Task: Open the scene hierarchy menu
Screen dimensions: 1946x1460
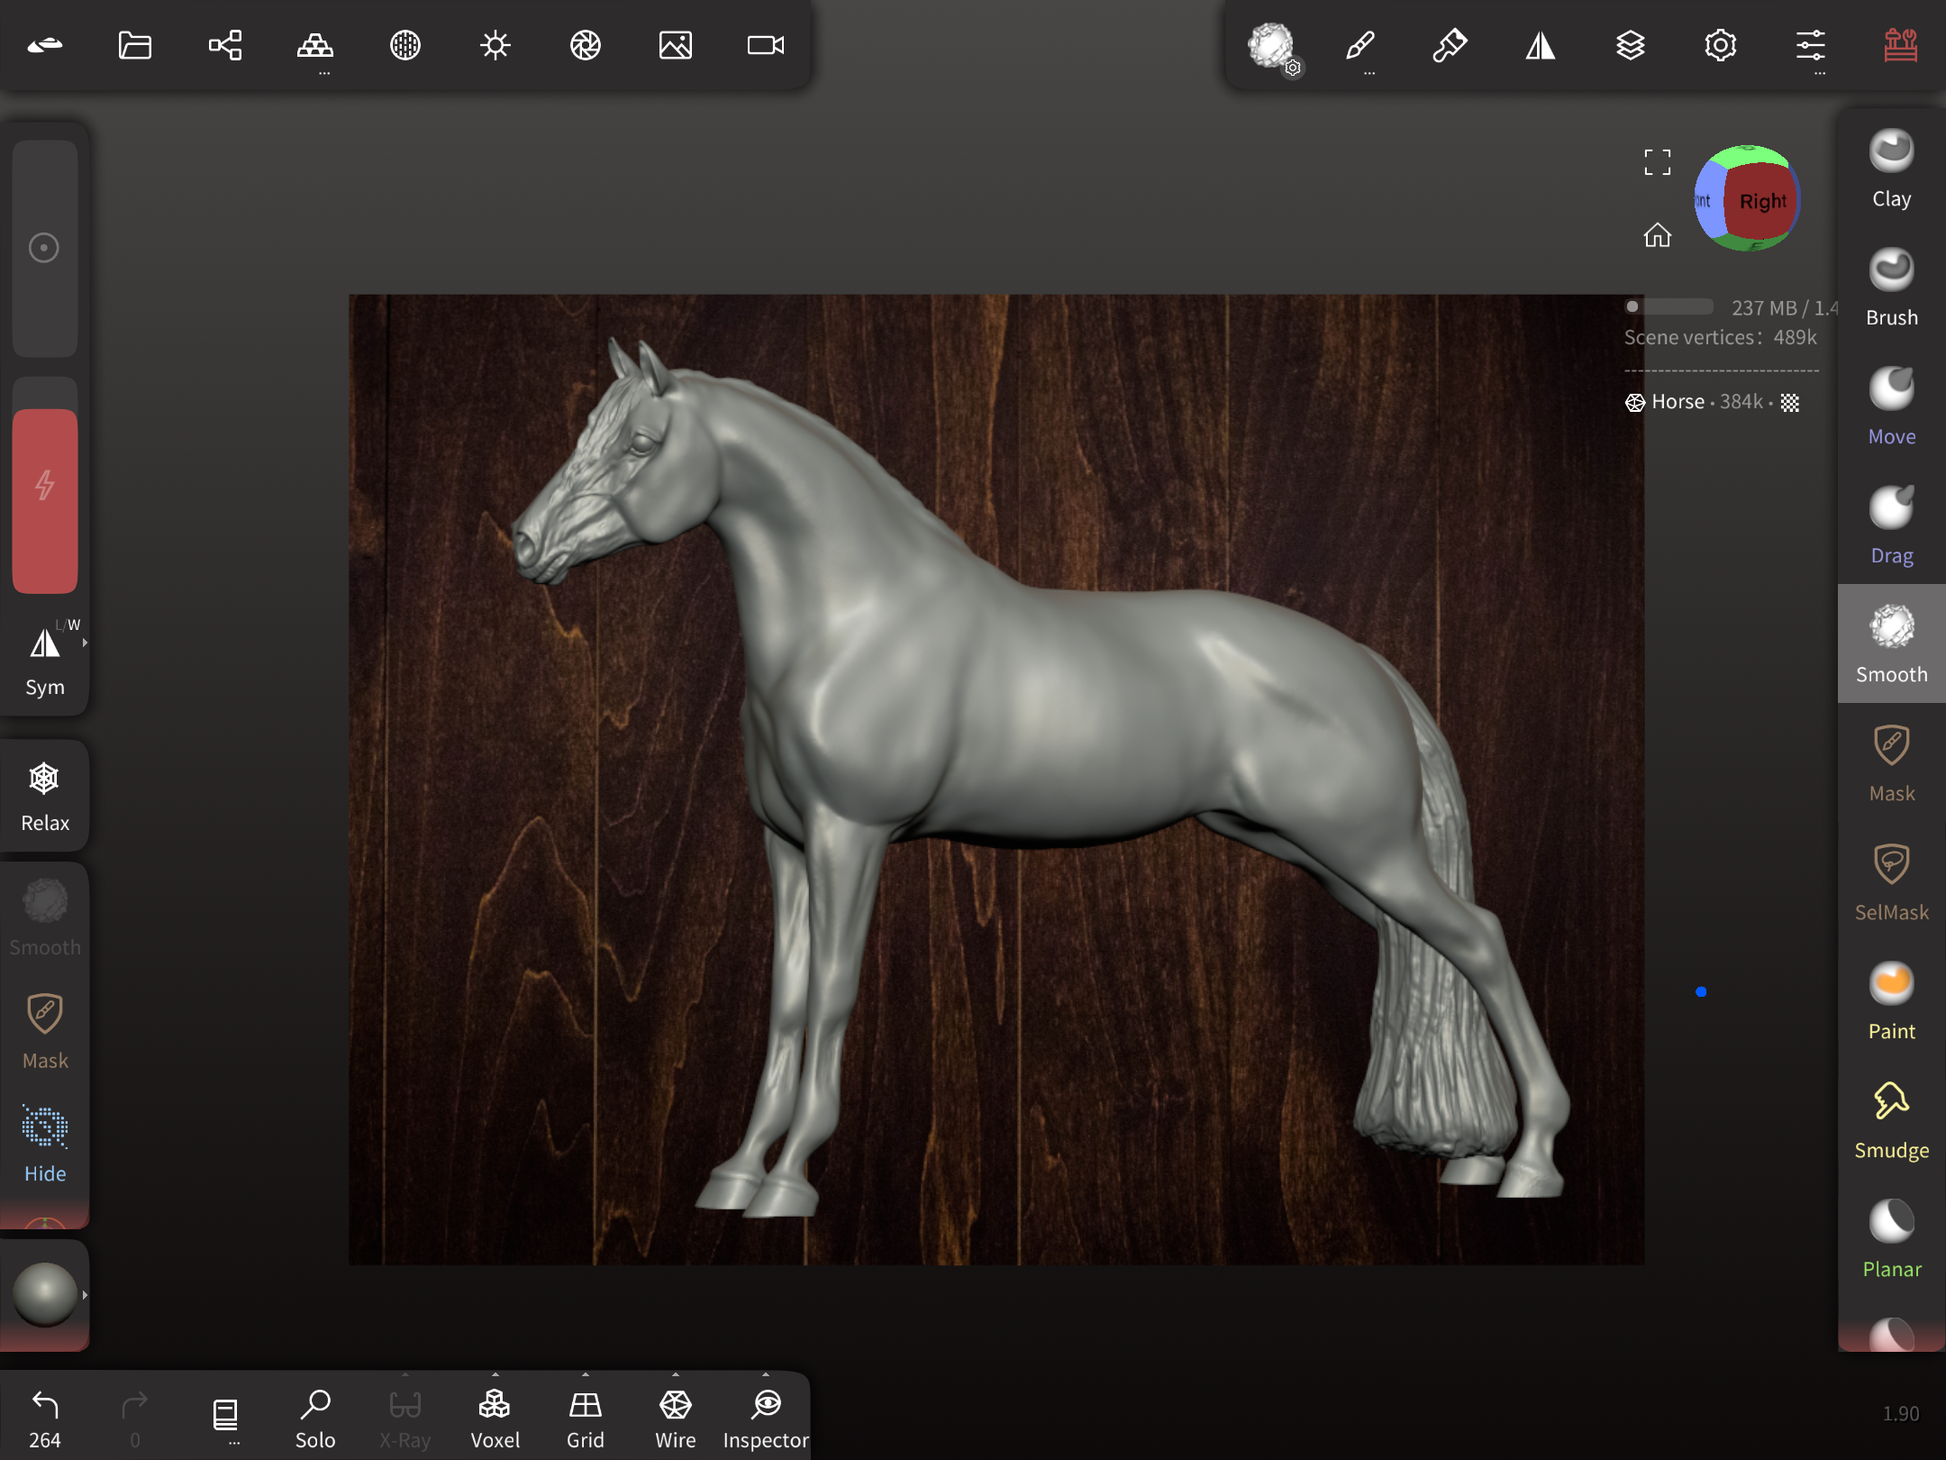Action: coord(225,45)
